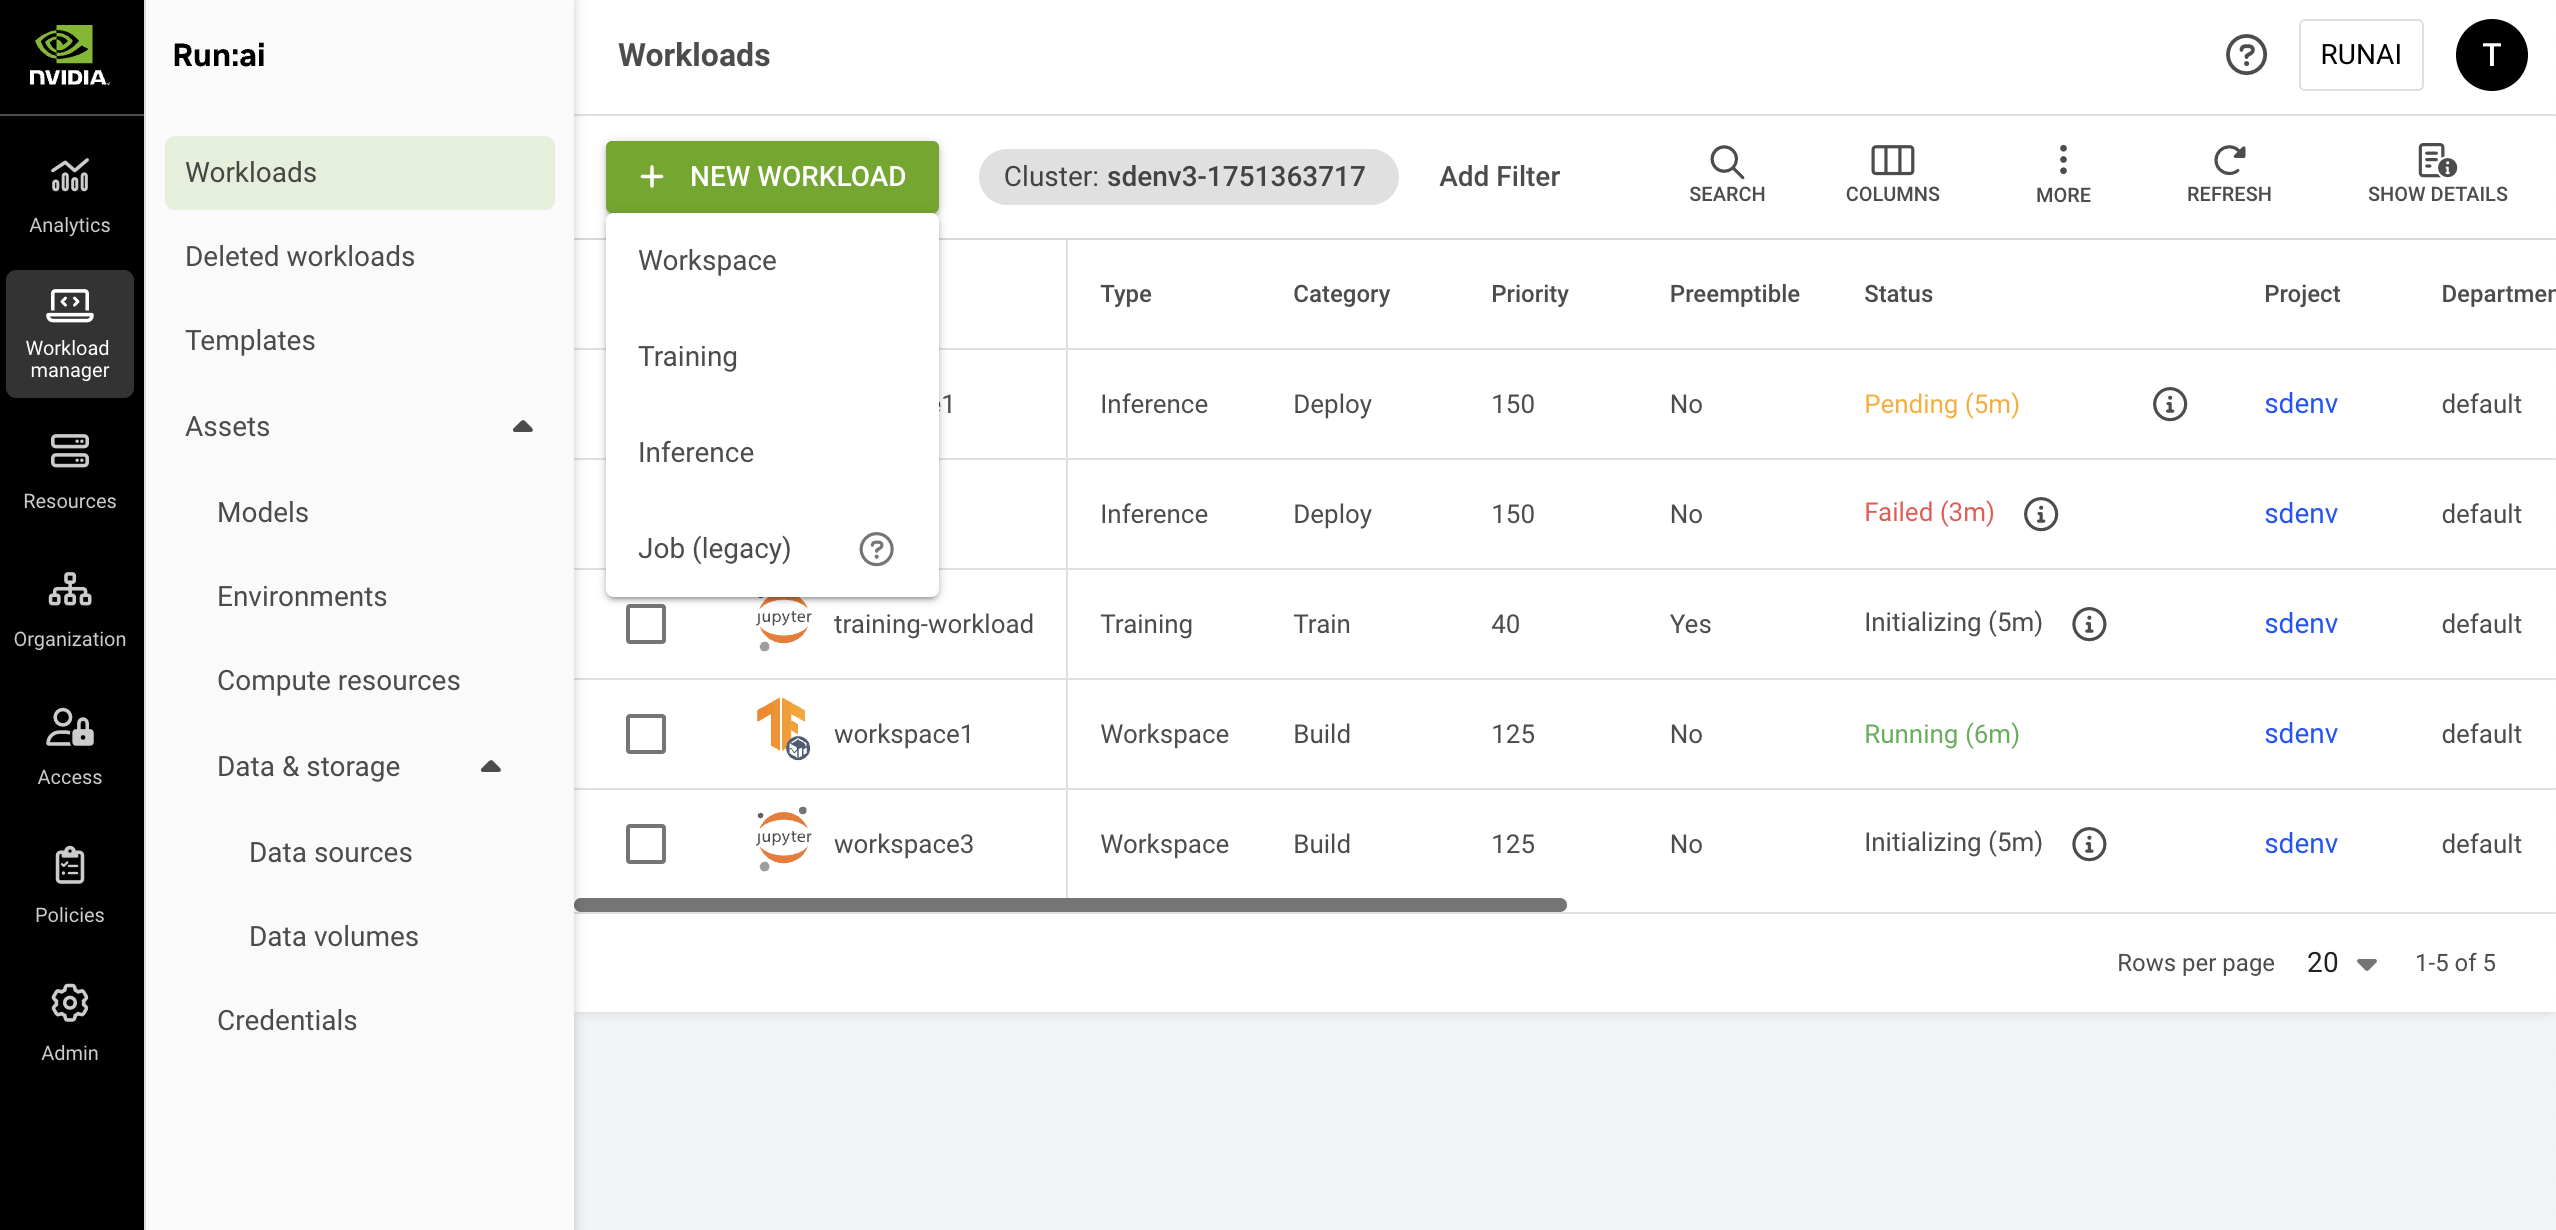2556x1230 pixels.
Task: Tick the workspace3 row checkbox
Action: [x=645, y=844]
